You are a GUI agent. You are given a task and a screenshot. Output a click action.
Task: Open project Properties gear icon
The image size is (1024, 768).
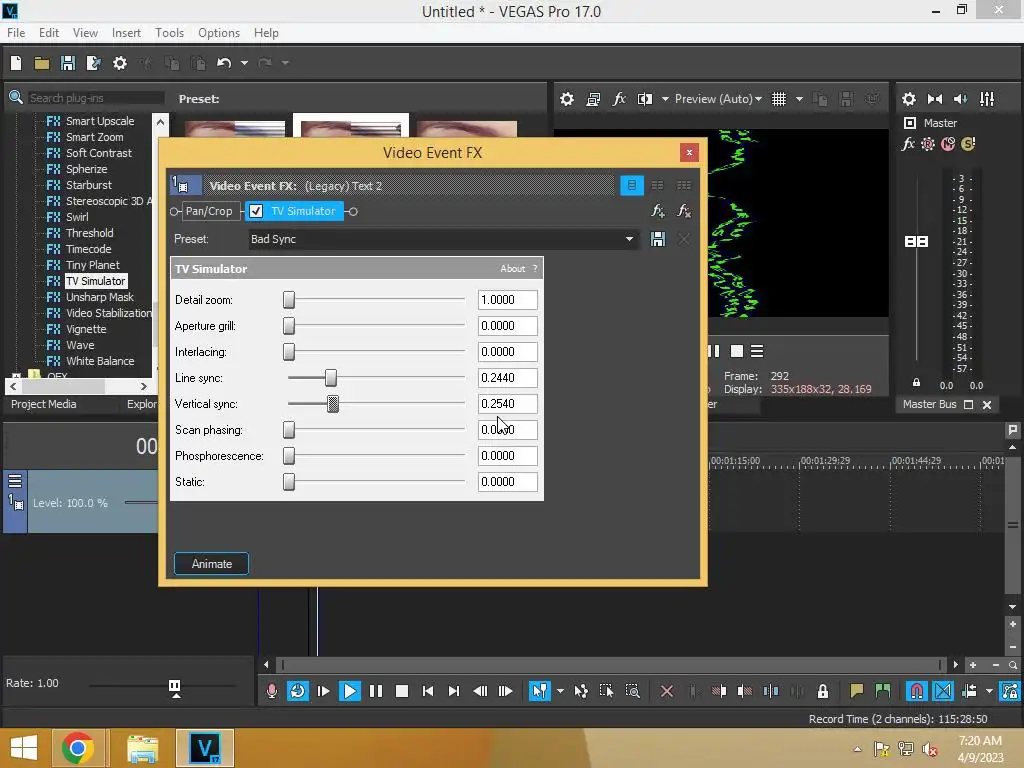[120, 63]
